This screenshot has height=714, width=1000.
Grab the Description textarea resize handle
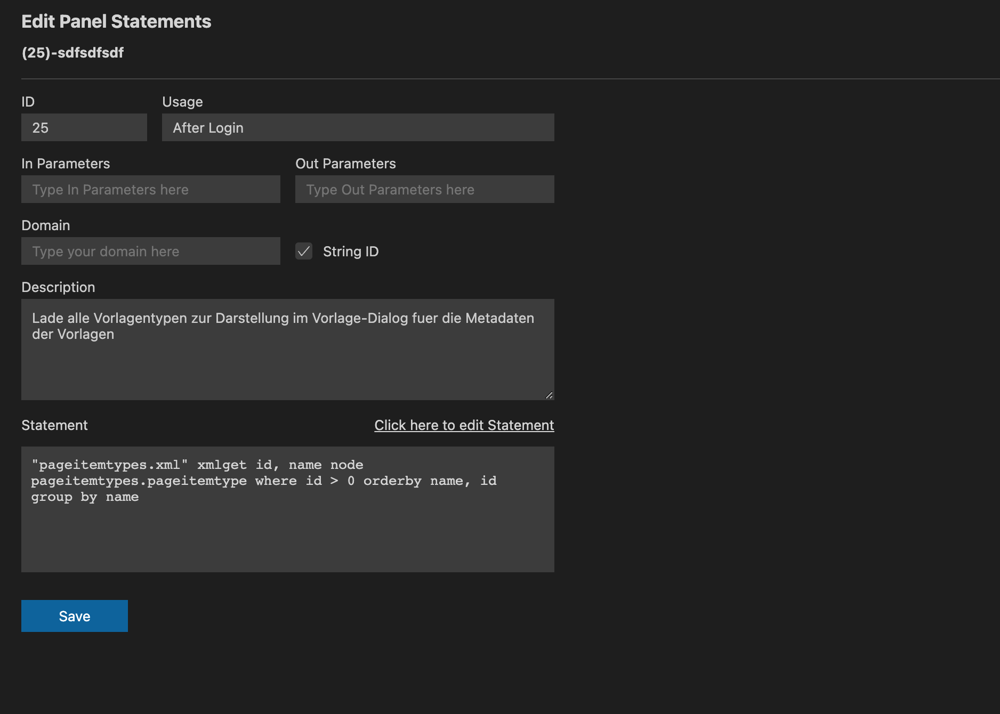pos(549,395)
